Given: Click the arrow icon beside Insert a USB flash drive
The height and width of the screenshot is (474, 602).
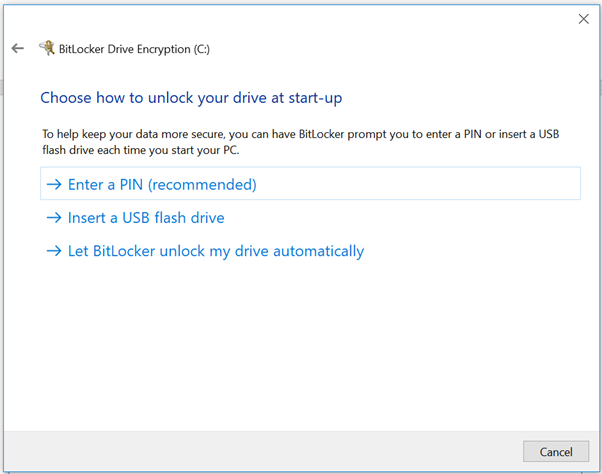Looking at the screenshot, I should (54, 218).
